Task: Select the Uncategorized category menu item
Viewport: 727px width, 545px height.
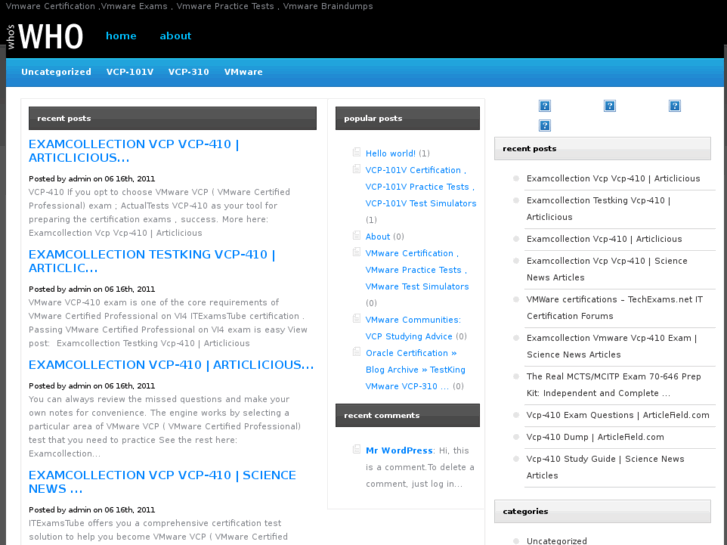Action: pos(56,72)
